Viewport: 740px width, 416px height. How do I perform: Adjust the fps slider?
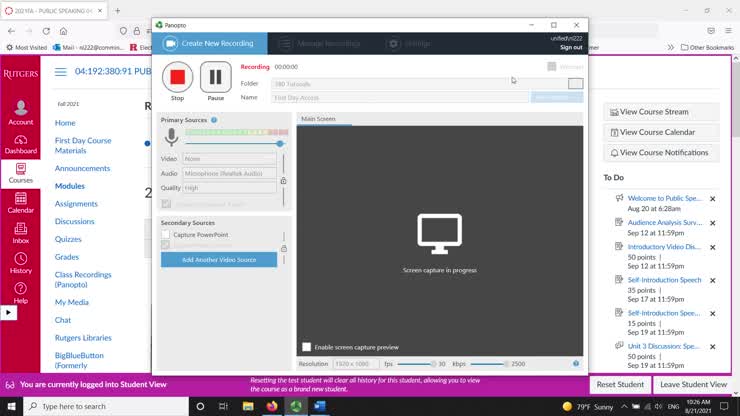[x=430, y=364]
